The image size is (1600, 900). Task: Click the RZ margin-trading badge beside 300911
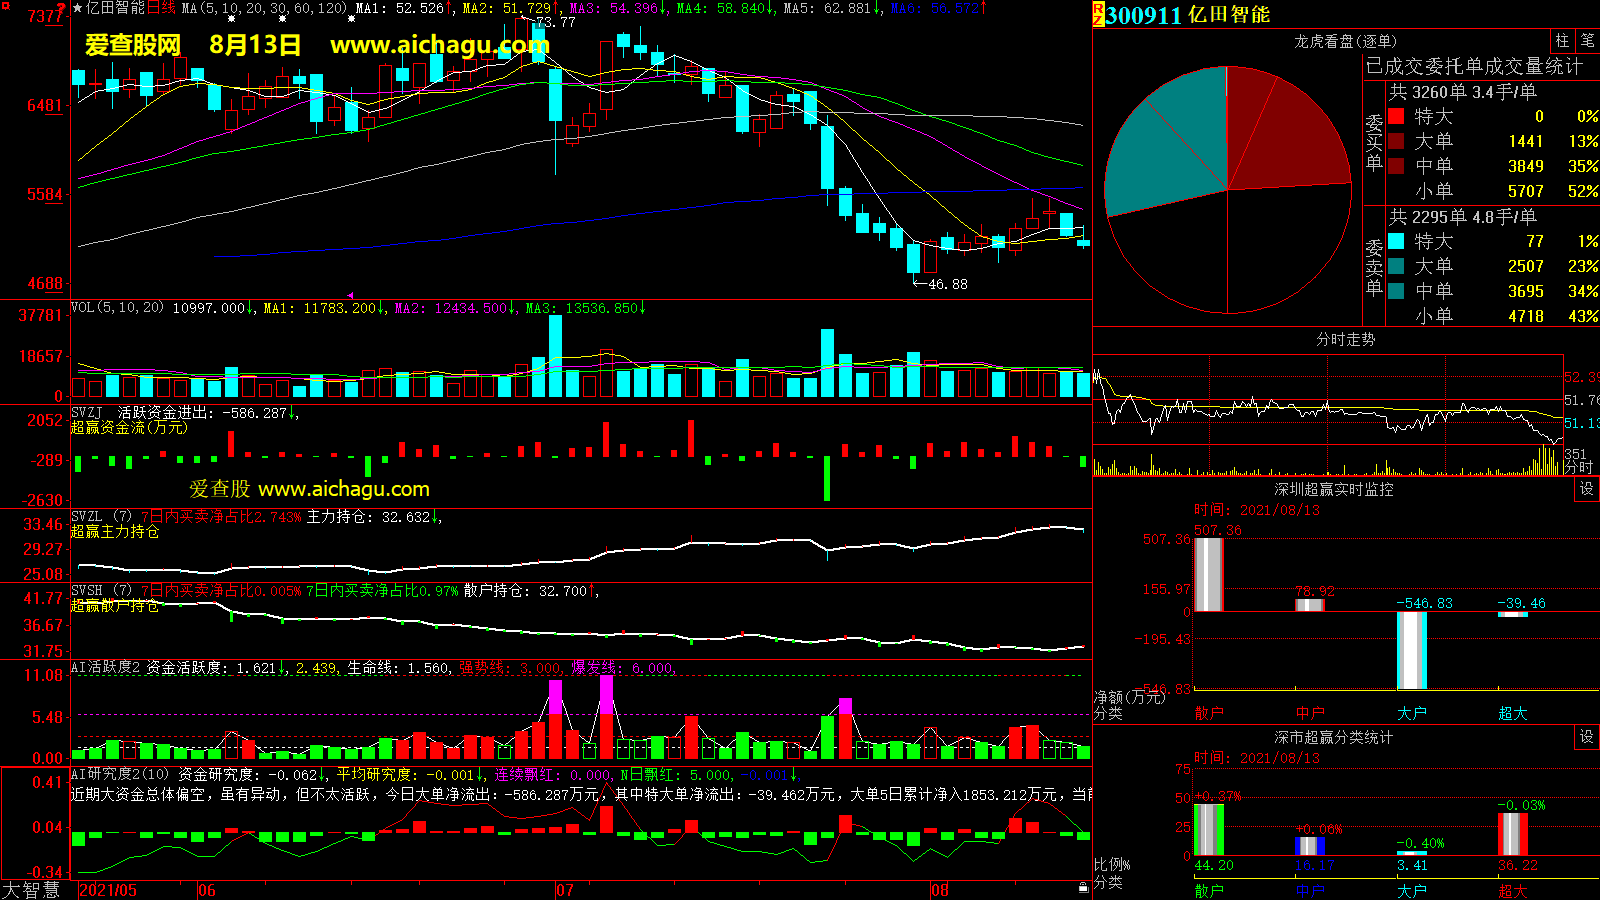[1098, 14]
